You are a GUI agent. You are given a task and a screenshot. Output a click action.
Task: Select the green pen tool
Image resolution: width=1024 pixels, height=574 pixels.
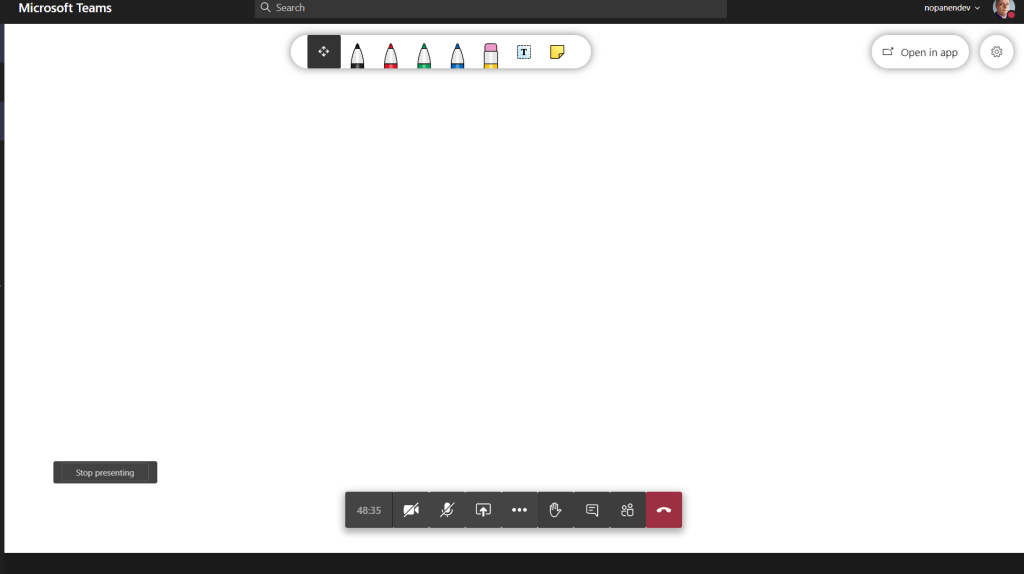424,54
